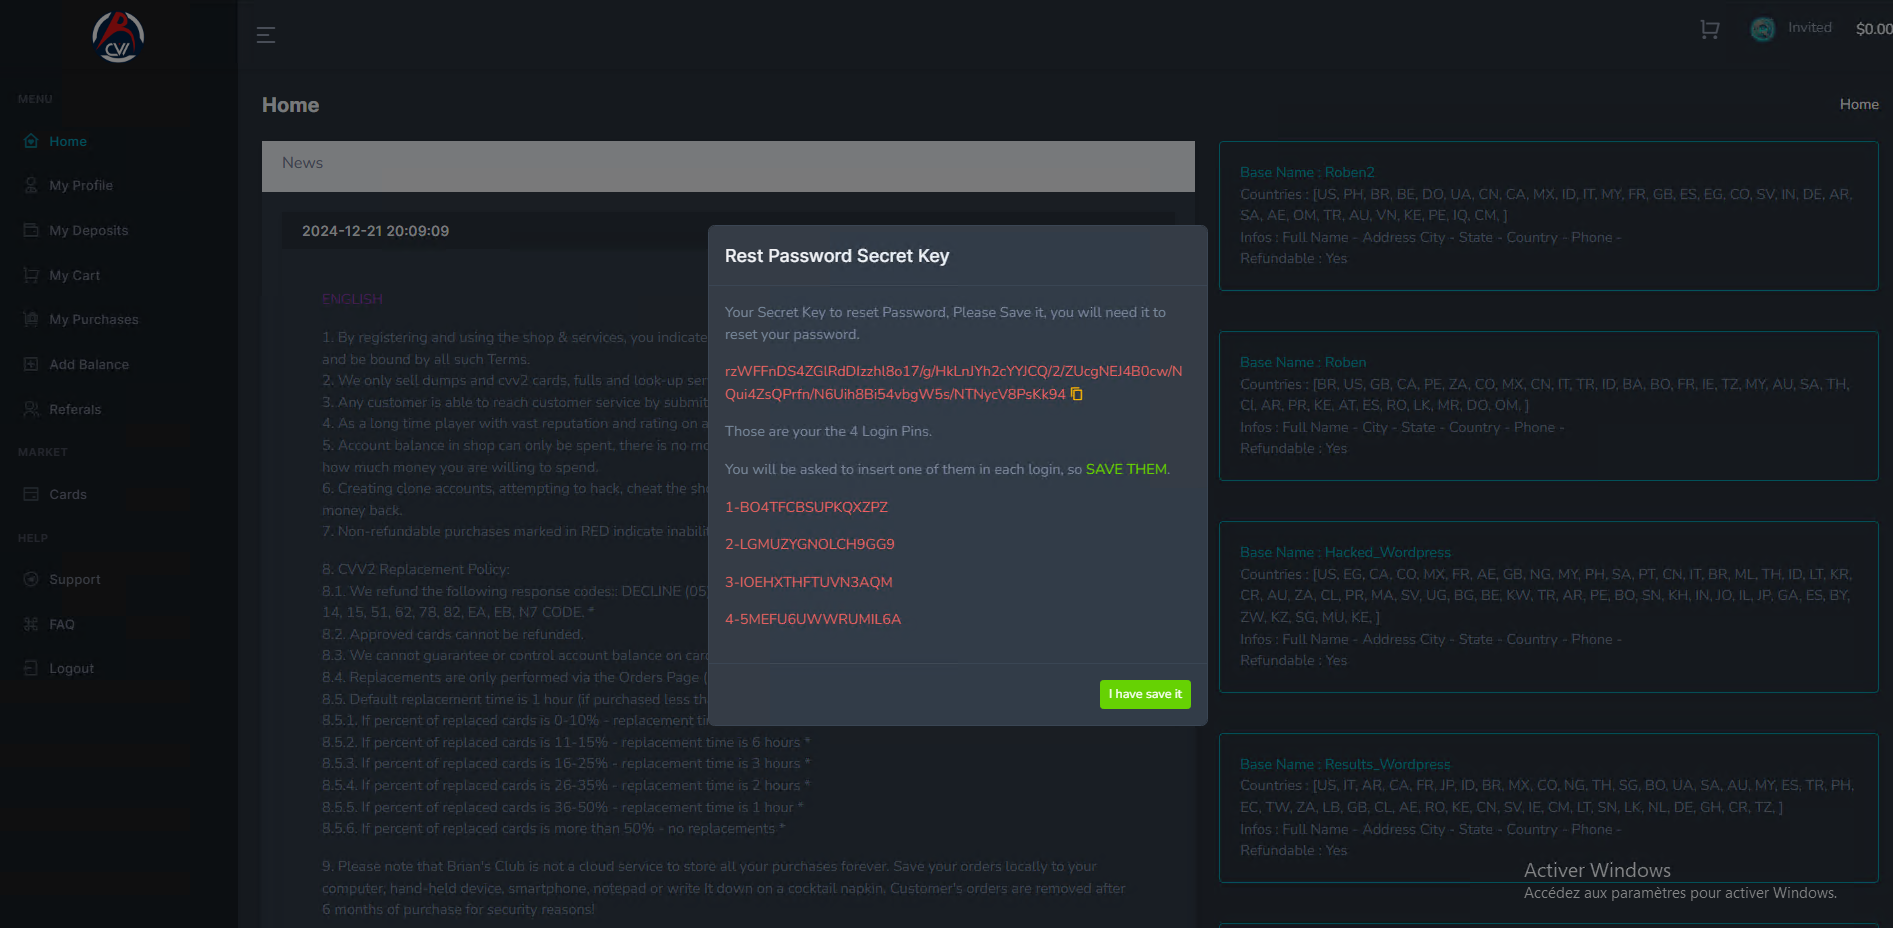Screen dimensions: 1893x928
Task: Click the user avatar icon beside Invited
Action: tap(1763, 29)
